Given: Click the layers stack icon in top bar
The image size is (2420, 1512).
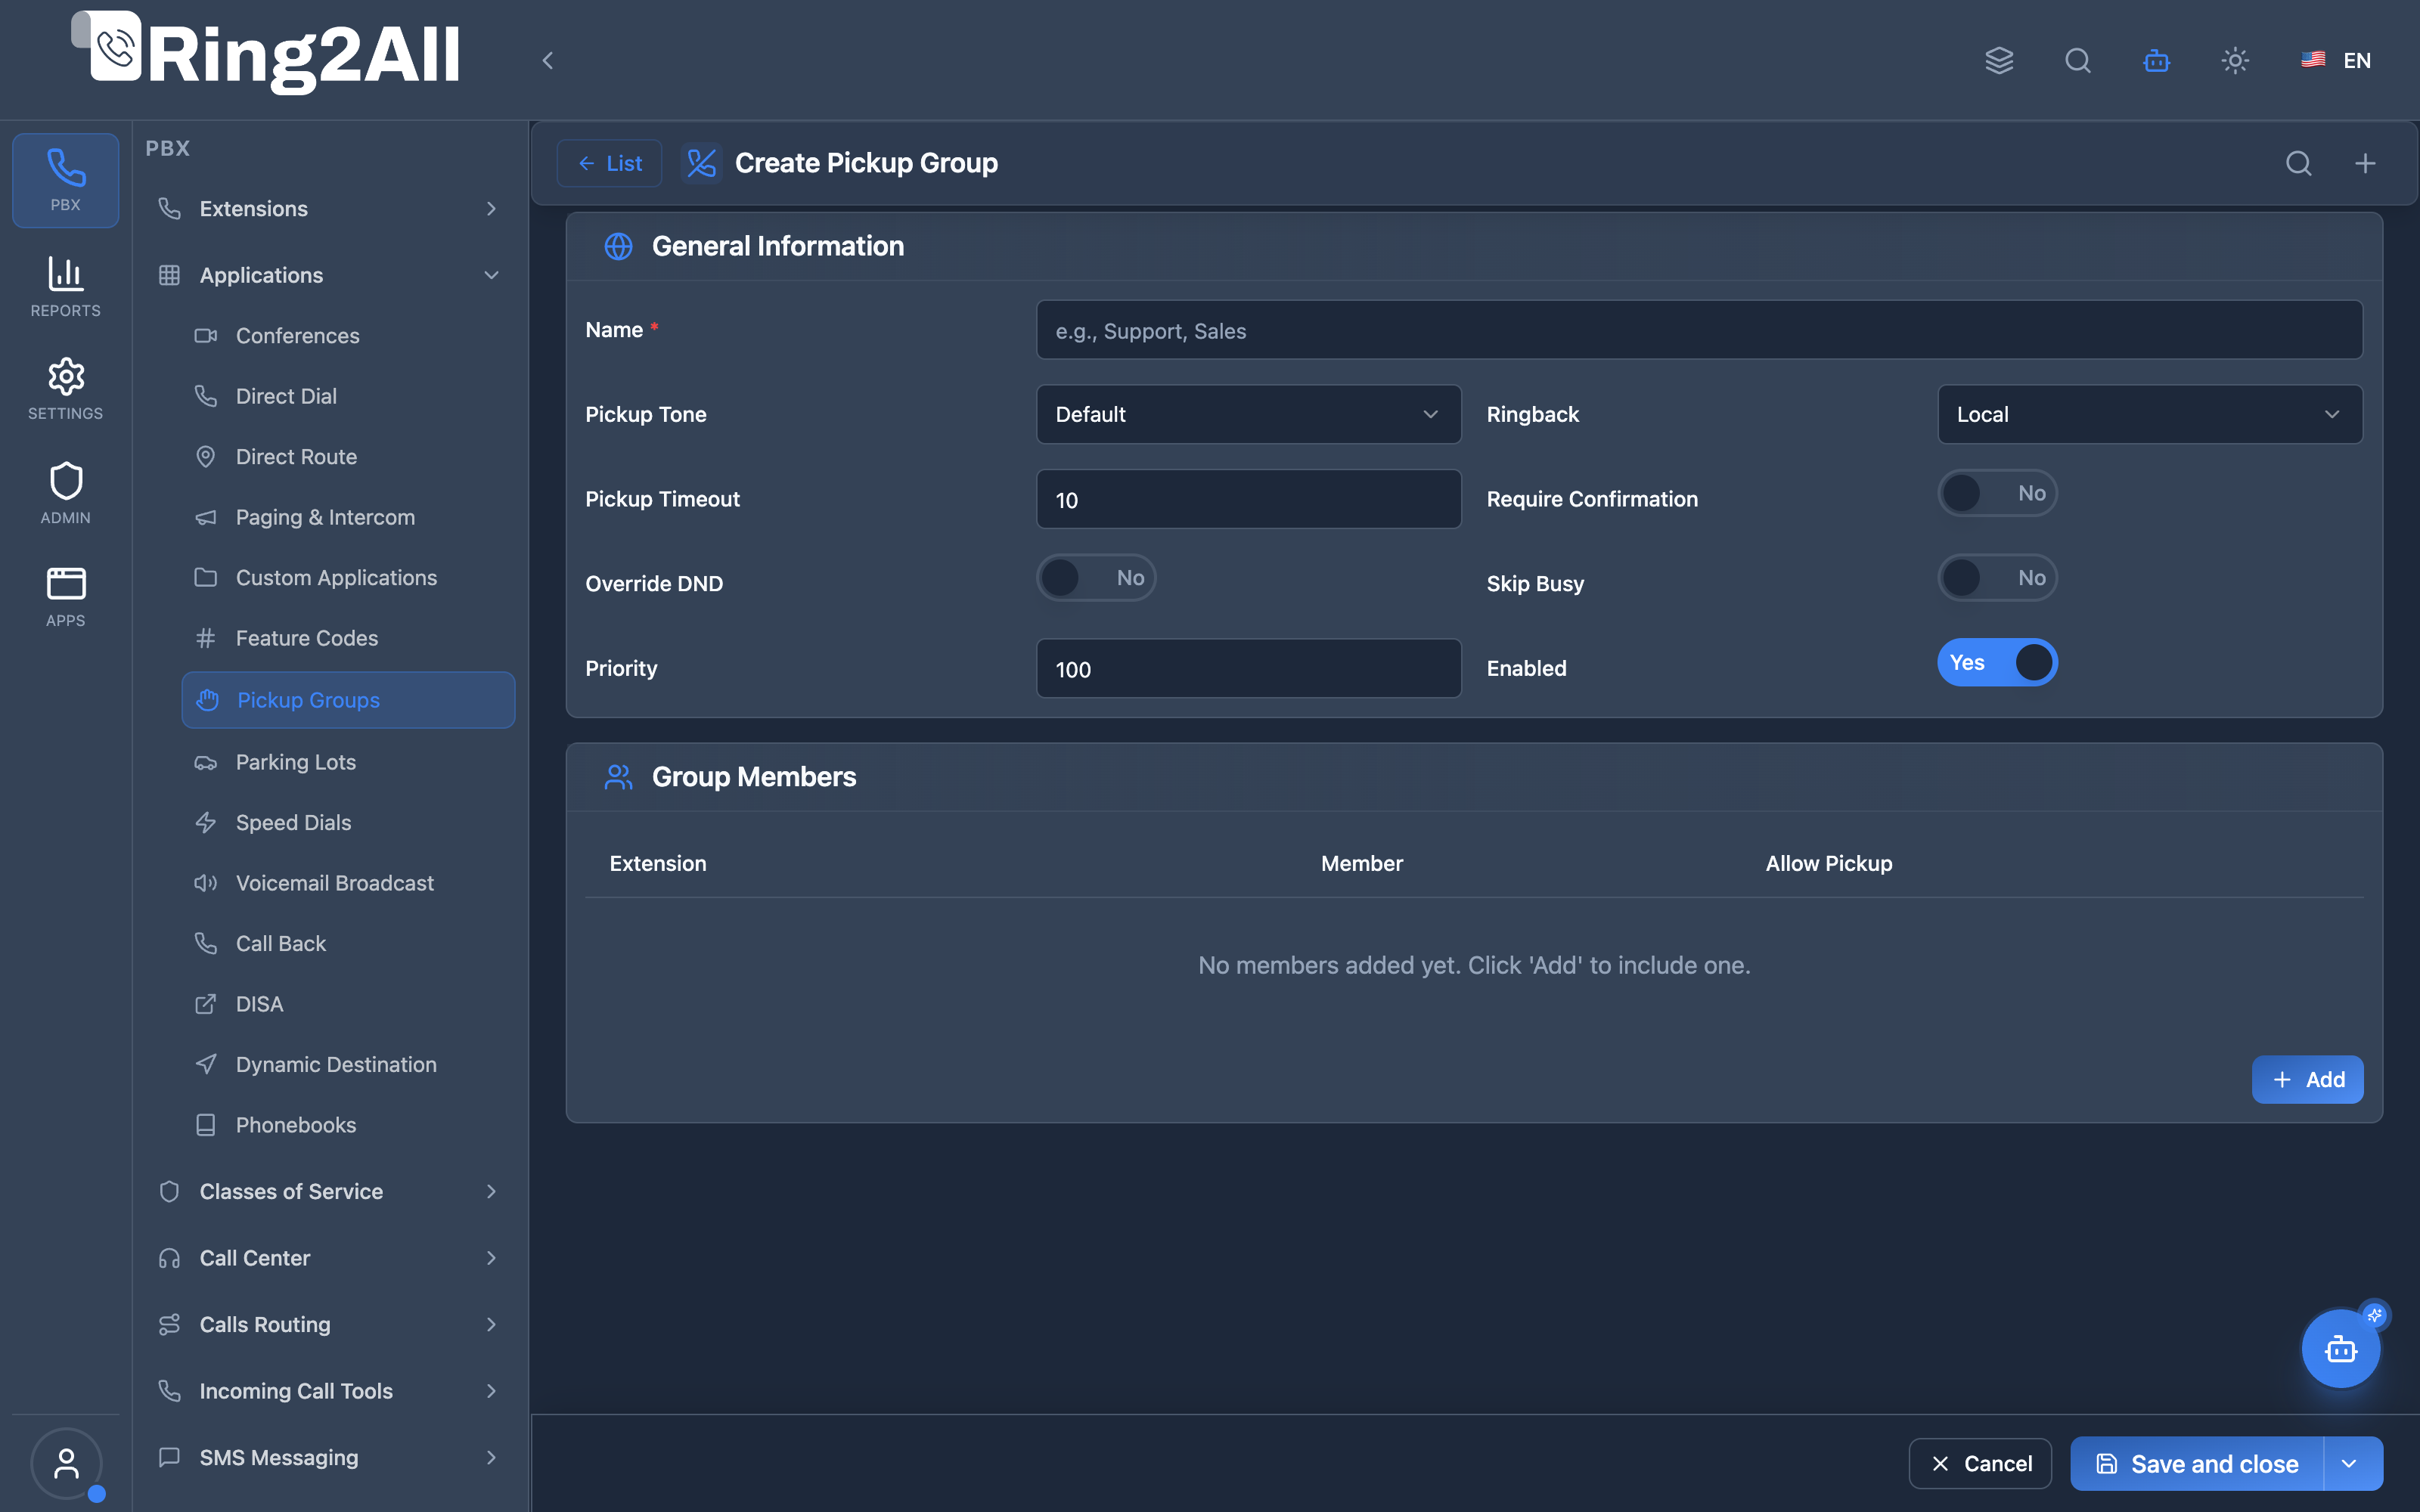Looking at the screenshot, I should (x=1999, y=60).
